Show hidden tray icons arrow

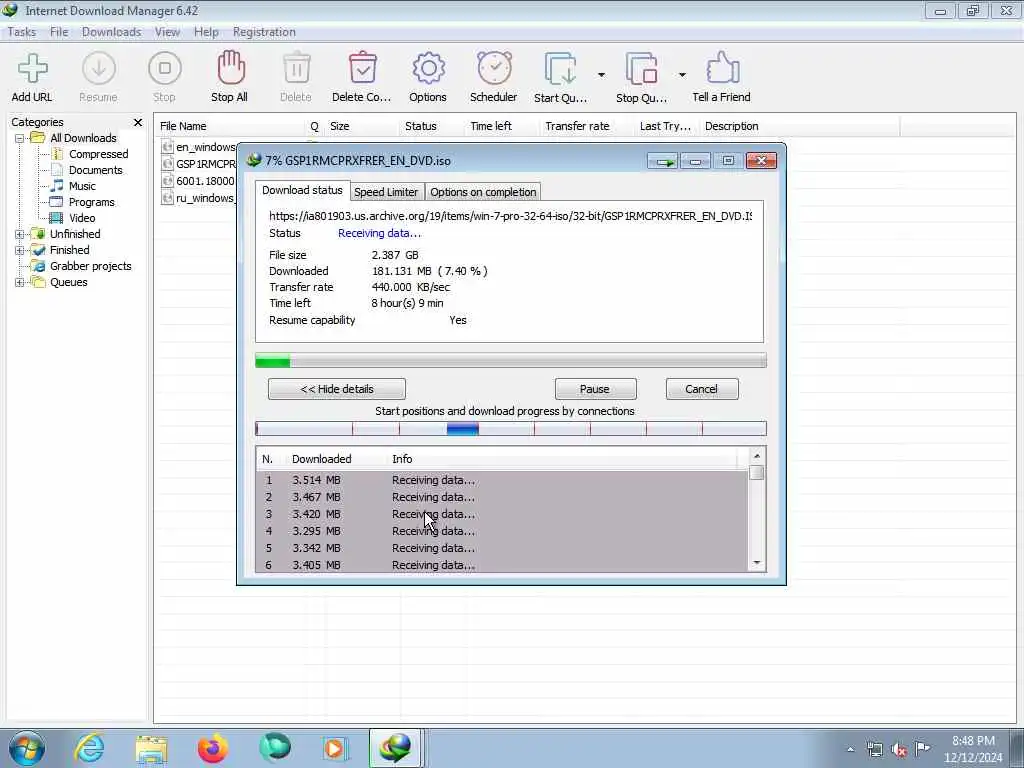[x=850, y=750]
